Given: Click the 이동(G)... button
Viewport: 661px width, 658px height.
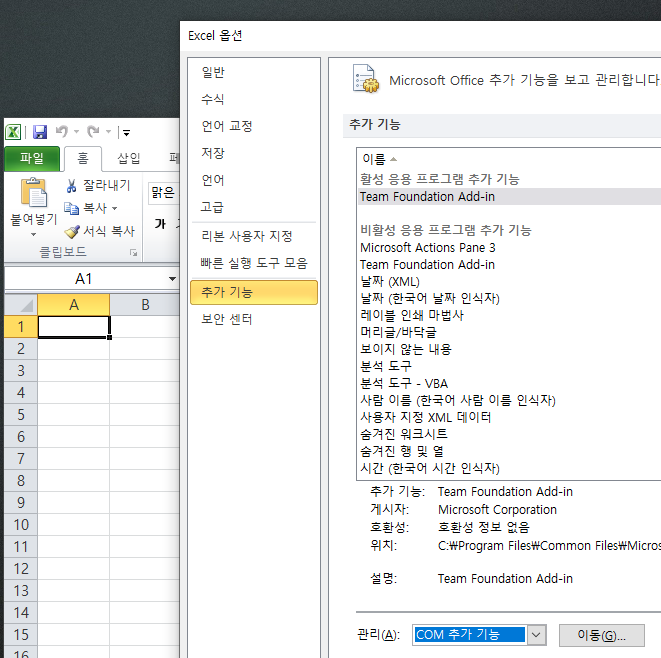Looking at the screenshot, I should click(x=602, y=635).
